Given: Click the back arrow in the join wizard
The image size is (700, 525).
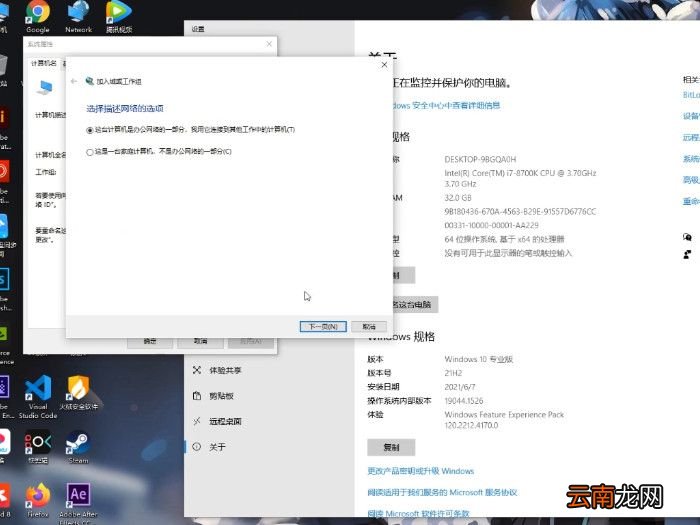Looking at the screenshot, I should (x=74, y=81).
